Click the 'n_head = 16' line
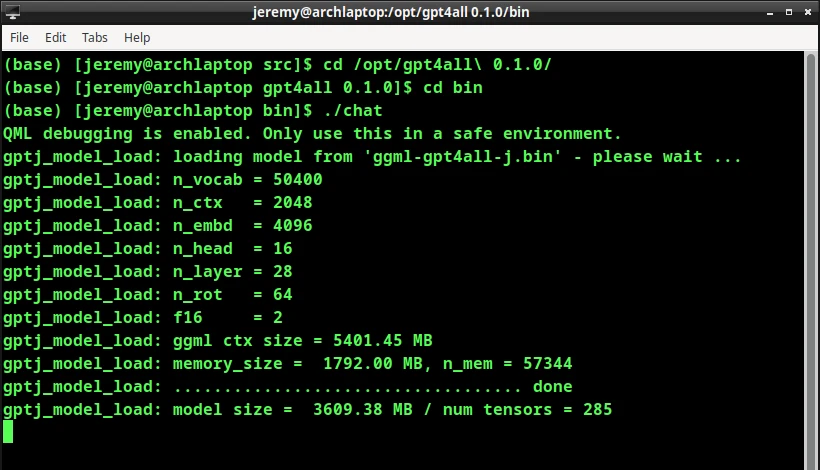This screenshot has height=470, width=820. click(x=147, y=249)
